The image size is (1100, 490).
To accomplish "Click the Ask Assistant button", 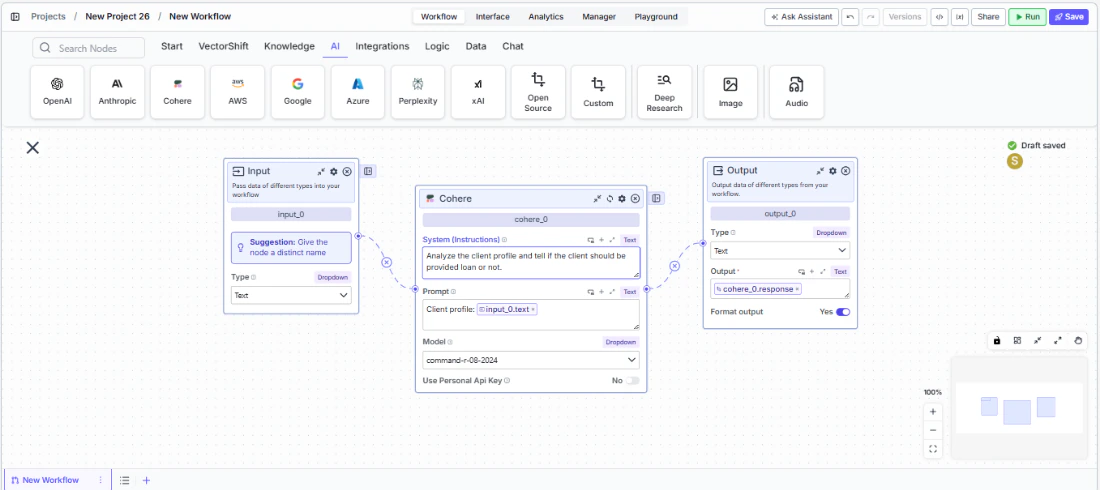I will coord(801,17).
